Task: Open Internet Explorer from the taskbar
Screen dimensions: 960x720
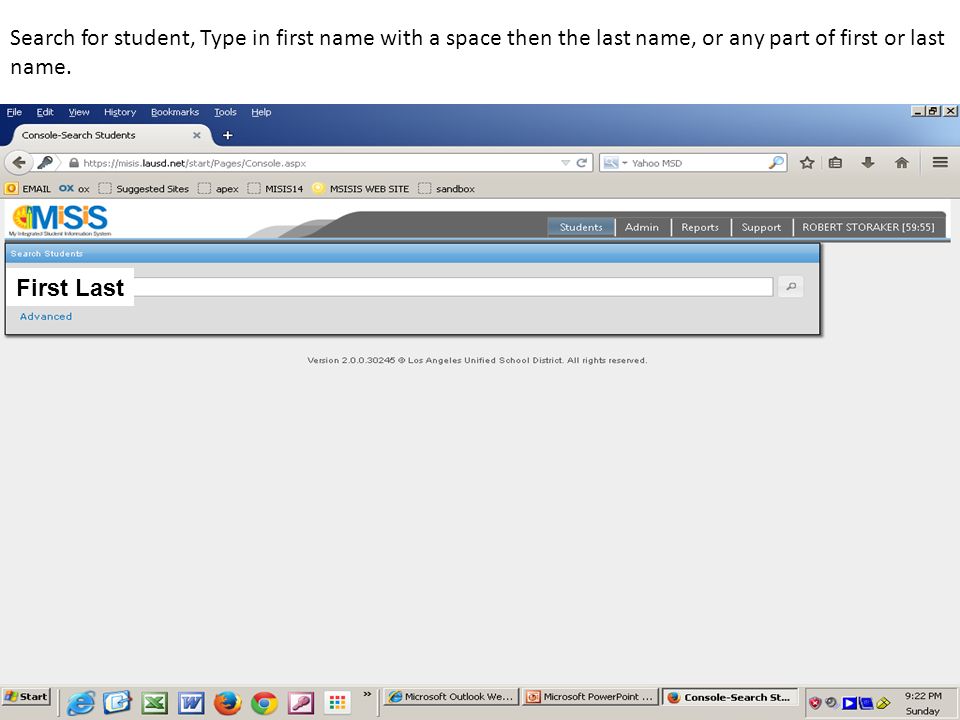Action: tap(81, 703)
